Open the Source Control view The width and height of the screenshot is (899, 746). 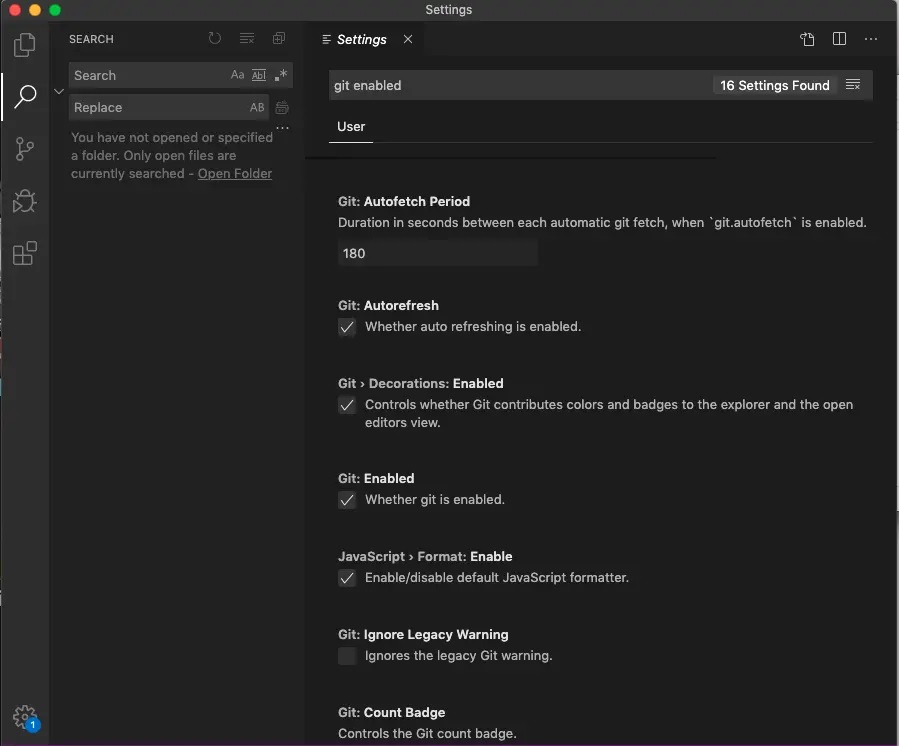click(25, 149)
